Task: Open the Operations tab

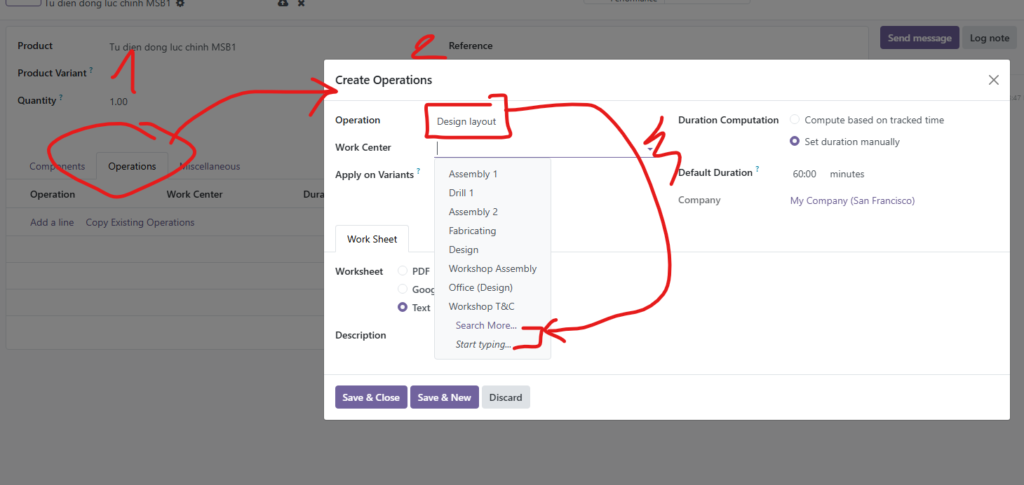Action: point(132,166)
